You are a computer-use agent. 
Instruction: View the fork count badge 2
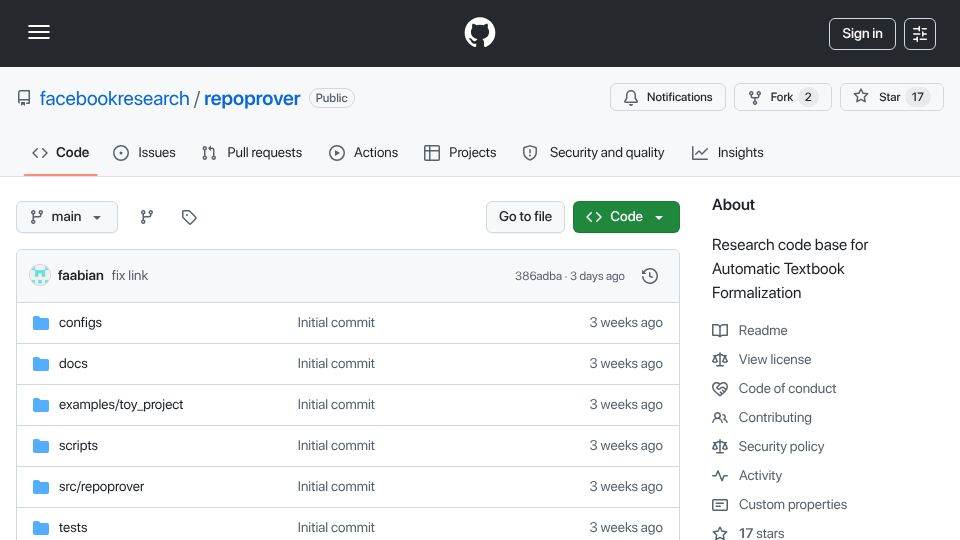coord(808,97)
